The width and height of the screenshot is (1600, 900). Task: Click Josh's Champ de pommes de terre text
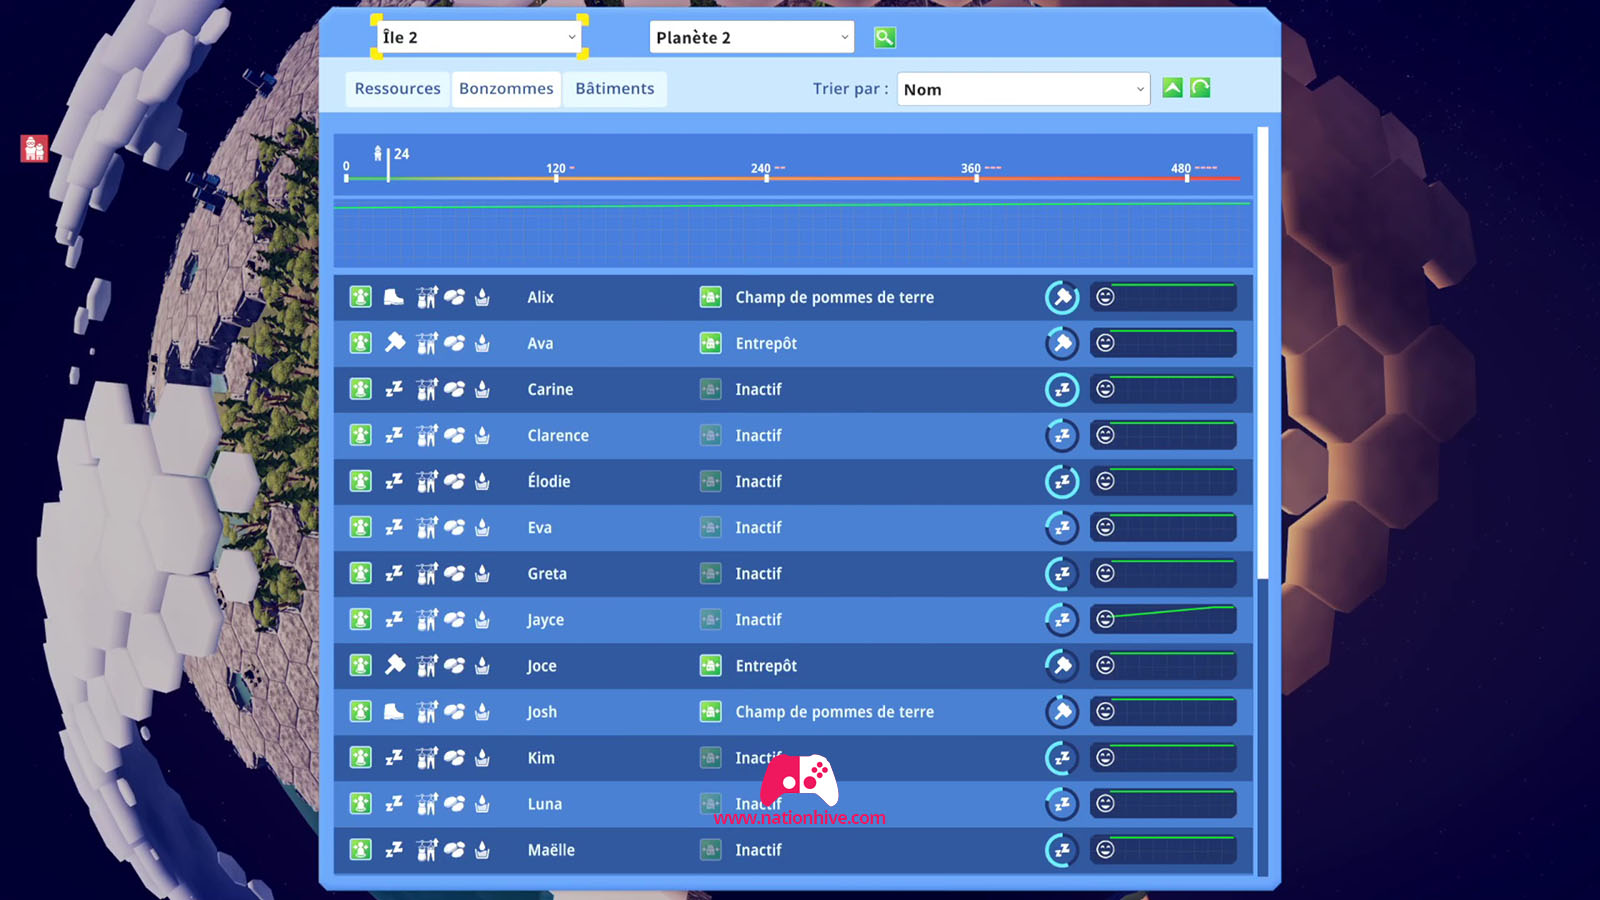[835, 712]
